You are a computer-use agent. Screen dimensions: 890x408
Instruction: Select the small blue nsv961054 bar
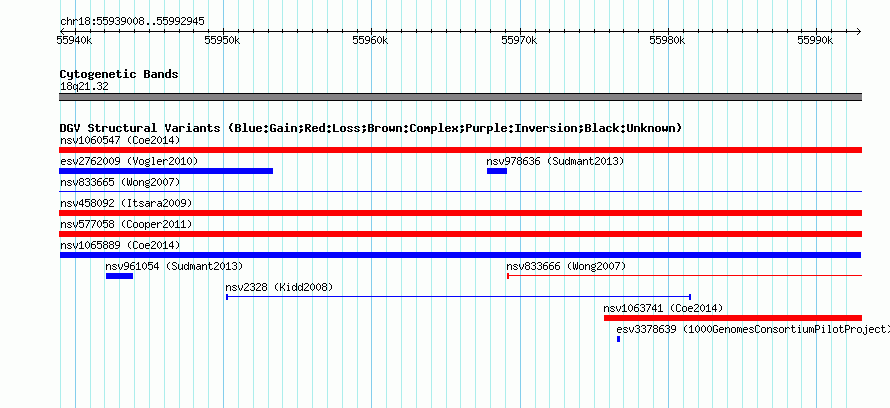pyautogui.click(x=119, y=276)
